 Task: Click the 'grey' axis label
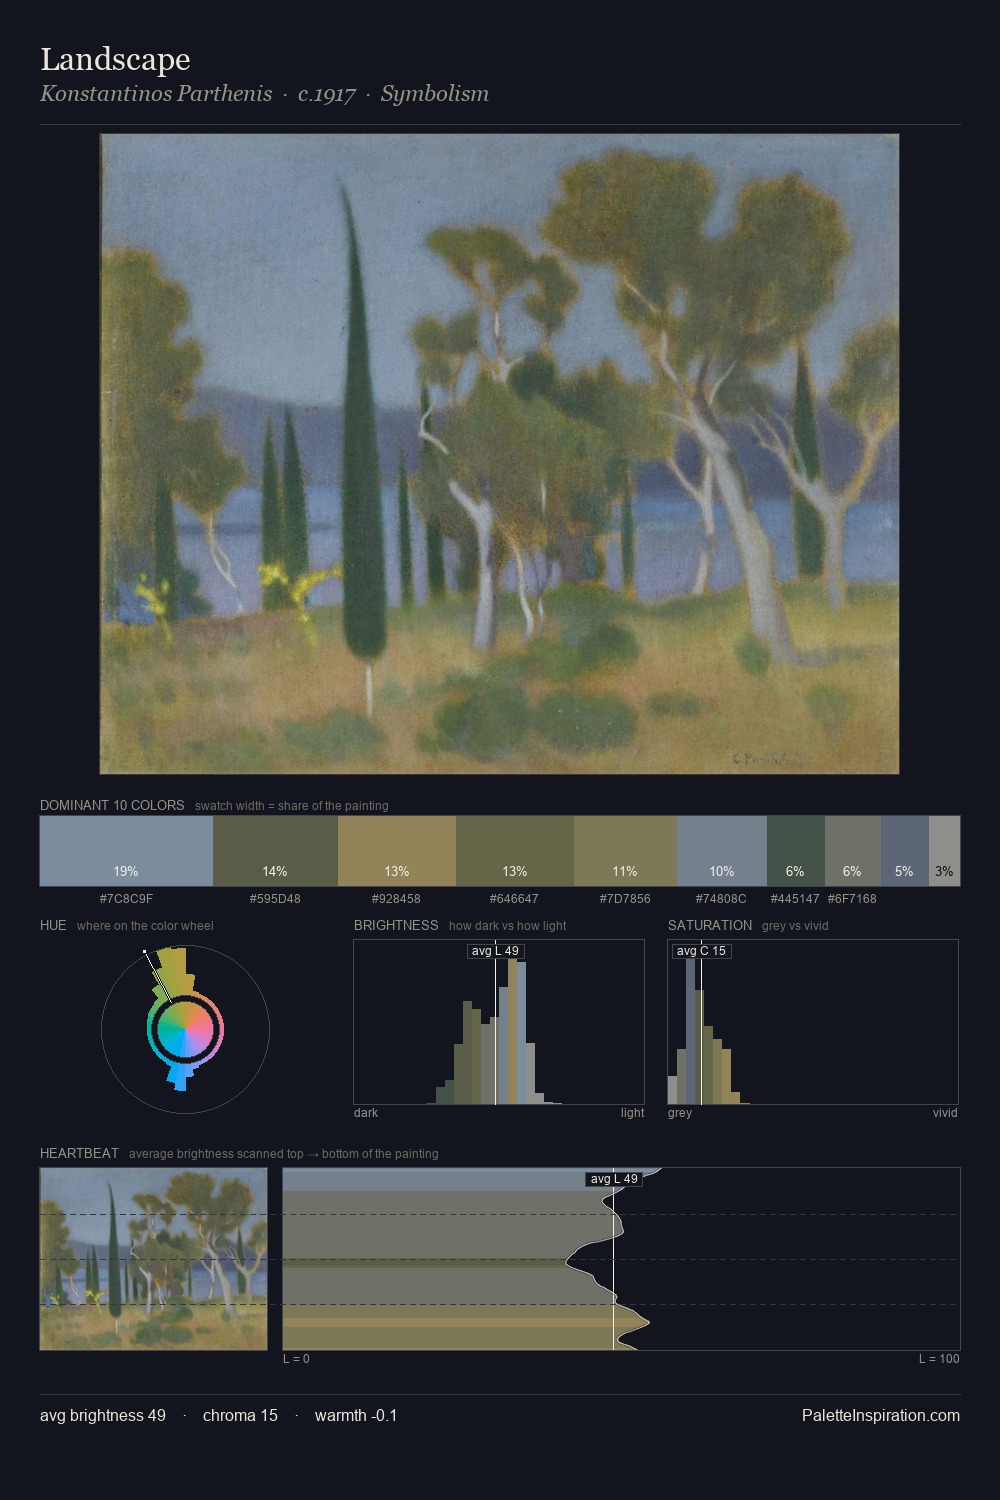coord(680,1113)
